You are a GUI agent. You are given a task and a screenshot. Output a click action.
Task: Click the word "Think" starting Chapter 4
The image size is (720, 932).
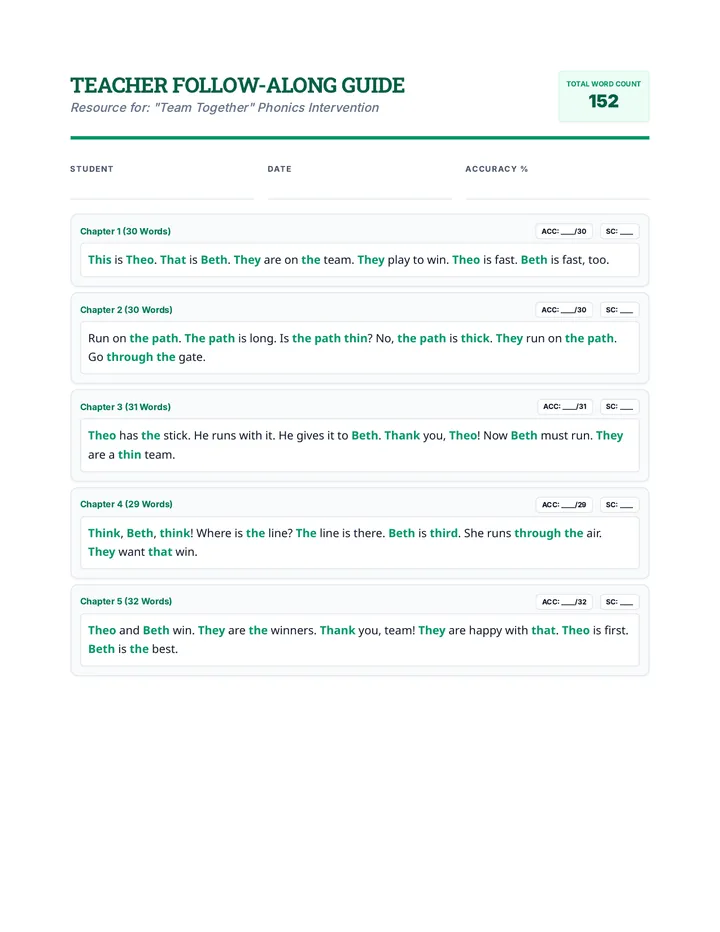pos(104,533)
